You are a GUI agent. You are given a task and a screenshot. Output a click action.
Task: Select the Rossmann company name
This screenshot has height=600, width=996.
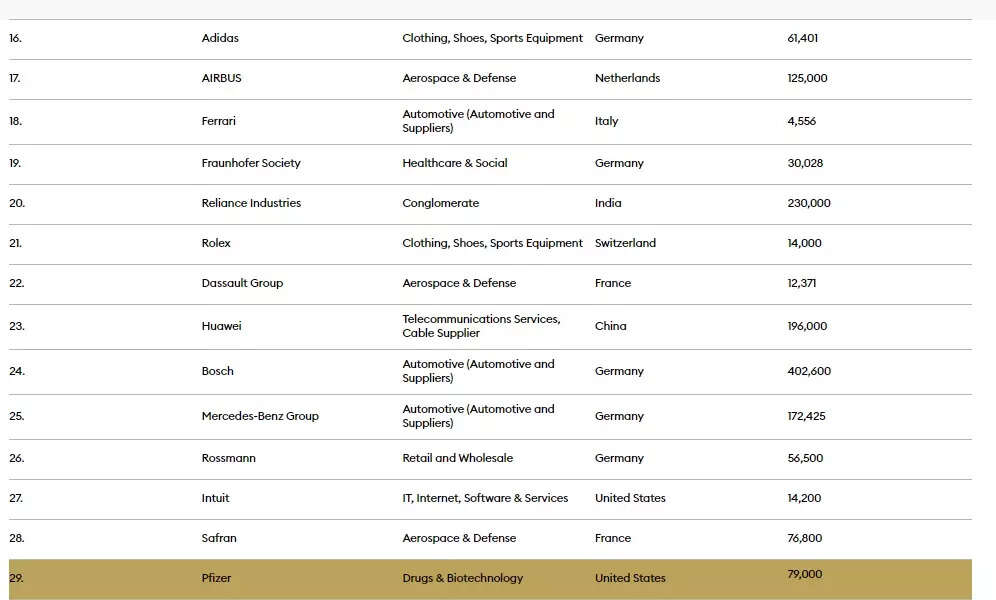point(228,458)
